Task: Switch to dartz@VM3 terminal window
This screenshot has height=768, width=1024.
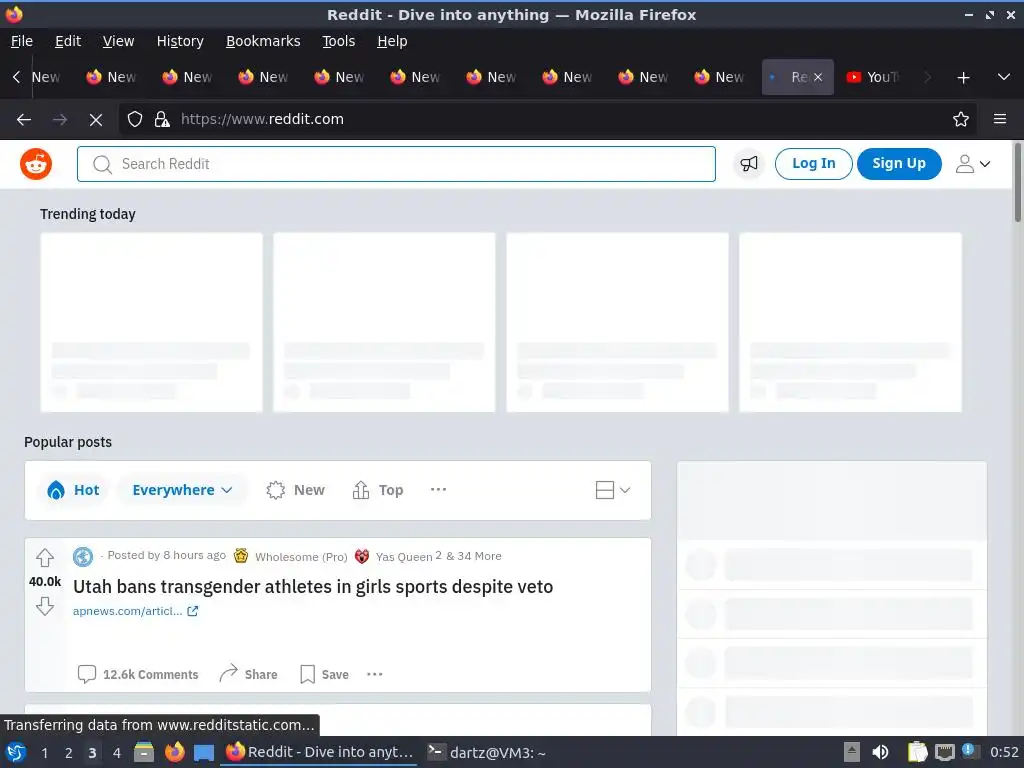Action: point(487,752)
